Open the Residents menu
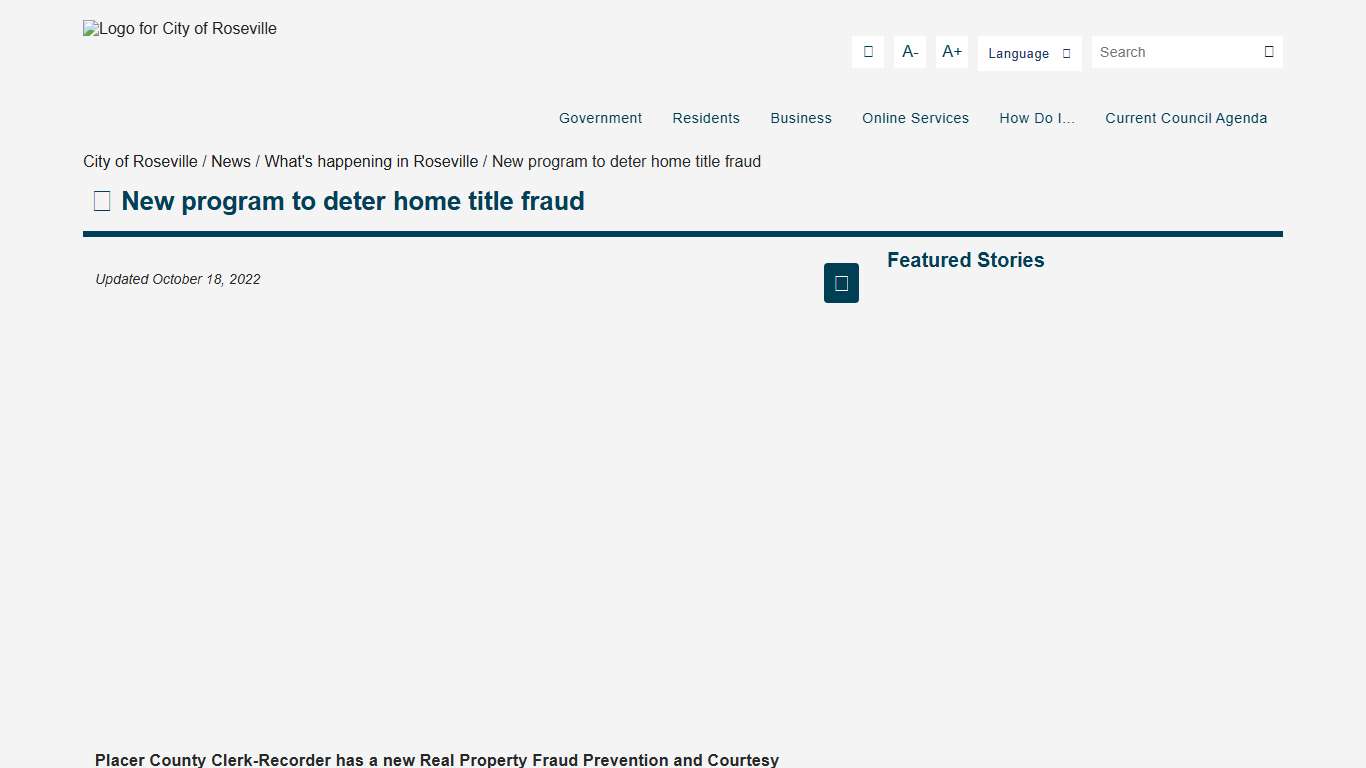1366x768 pixels. 706,118
